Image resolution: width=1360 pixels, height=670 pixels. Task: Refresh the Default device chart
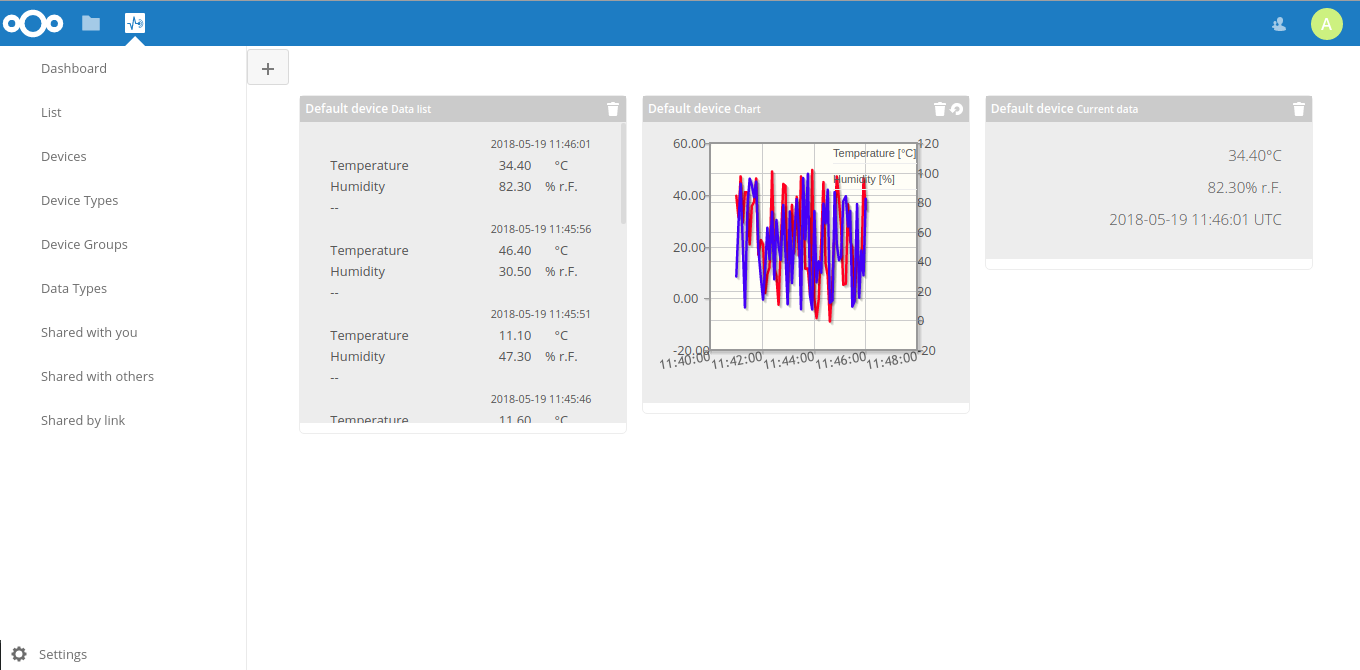(x=956, y=109)
